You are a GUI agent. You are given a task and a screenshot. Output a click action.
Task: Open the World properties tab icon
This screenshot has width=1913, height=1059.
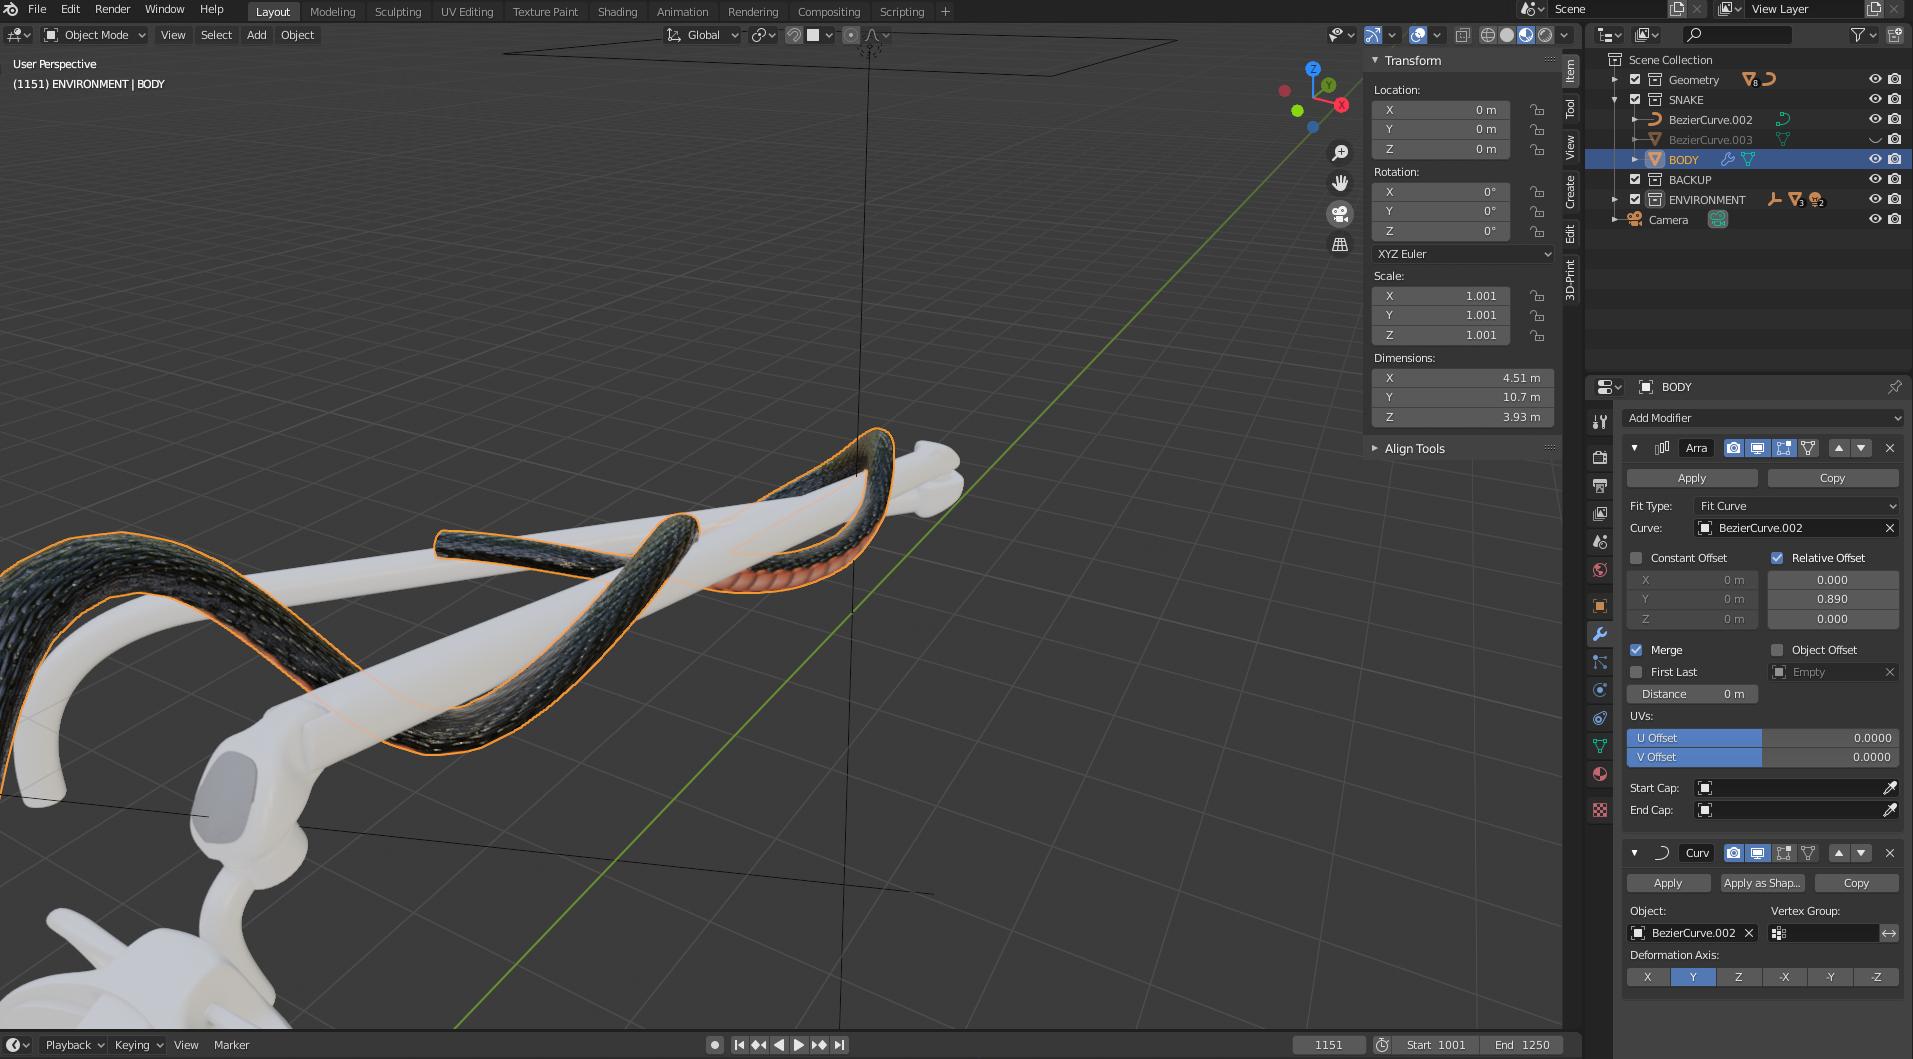[1600, 570]
